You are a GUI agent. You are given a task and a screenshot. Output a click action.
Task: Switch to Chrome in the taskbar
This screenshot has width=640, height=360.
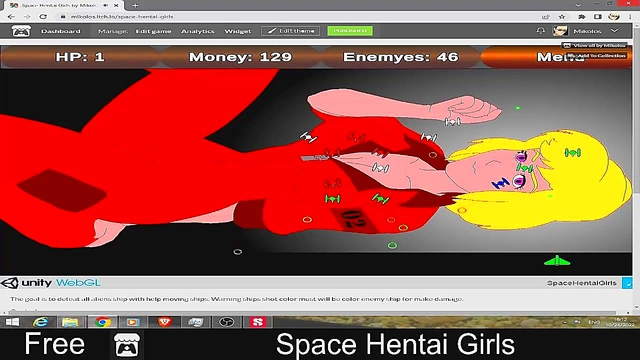click(102, 322)
